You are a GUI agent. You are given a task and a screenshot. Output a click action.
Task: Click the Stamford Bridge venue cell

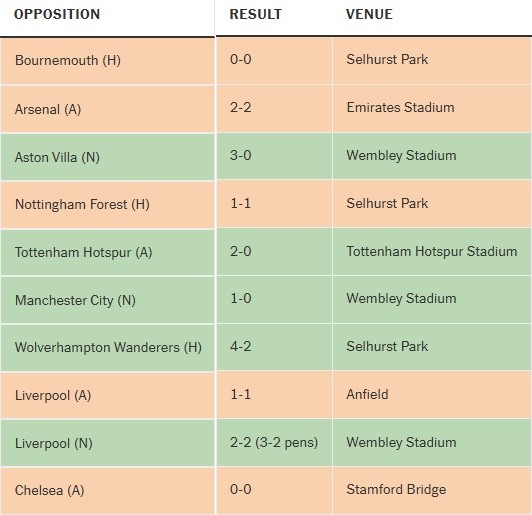tap(432, 490)
